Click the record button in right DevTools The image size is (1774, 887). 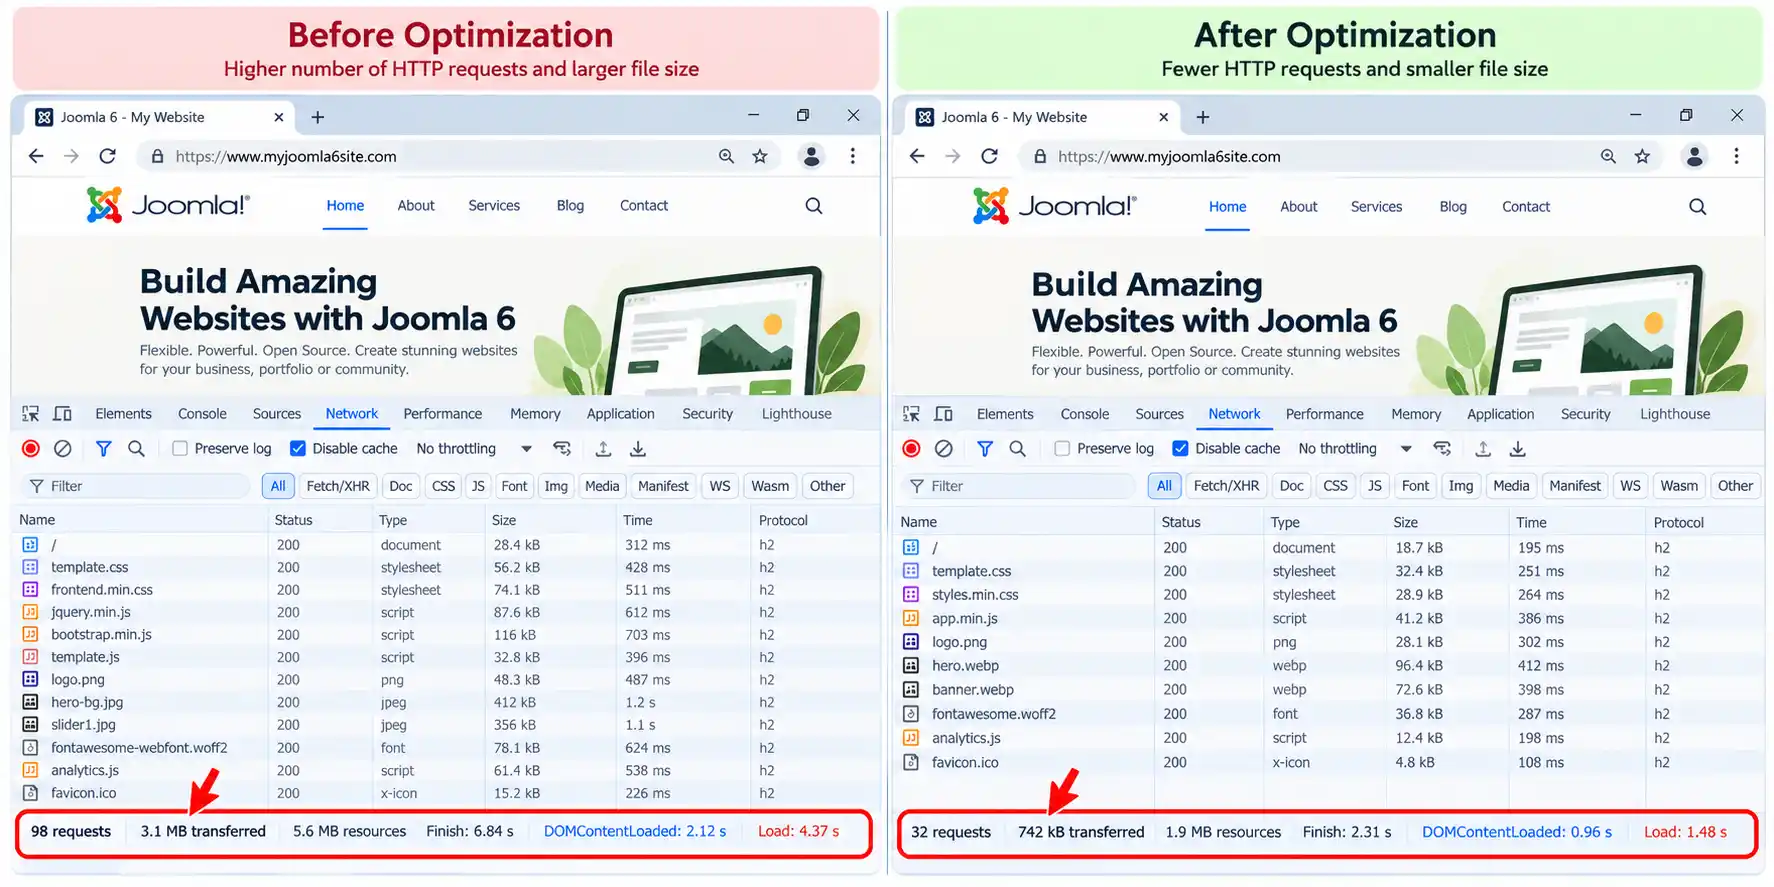coord(911,448)
